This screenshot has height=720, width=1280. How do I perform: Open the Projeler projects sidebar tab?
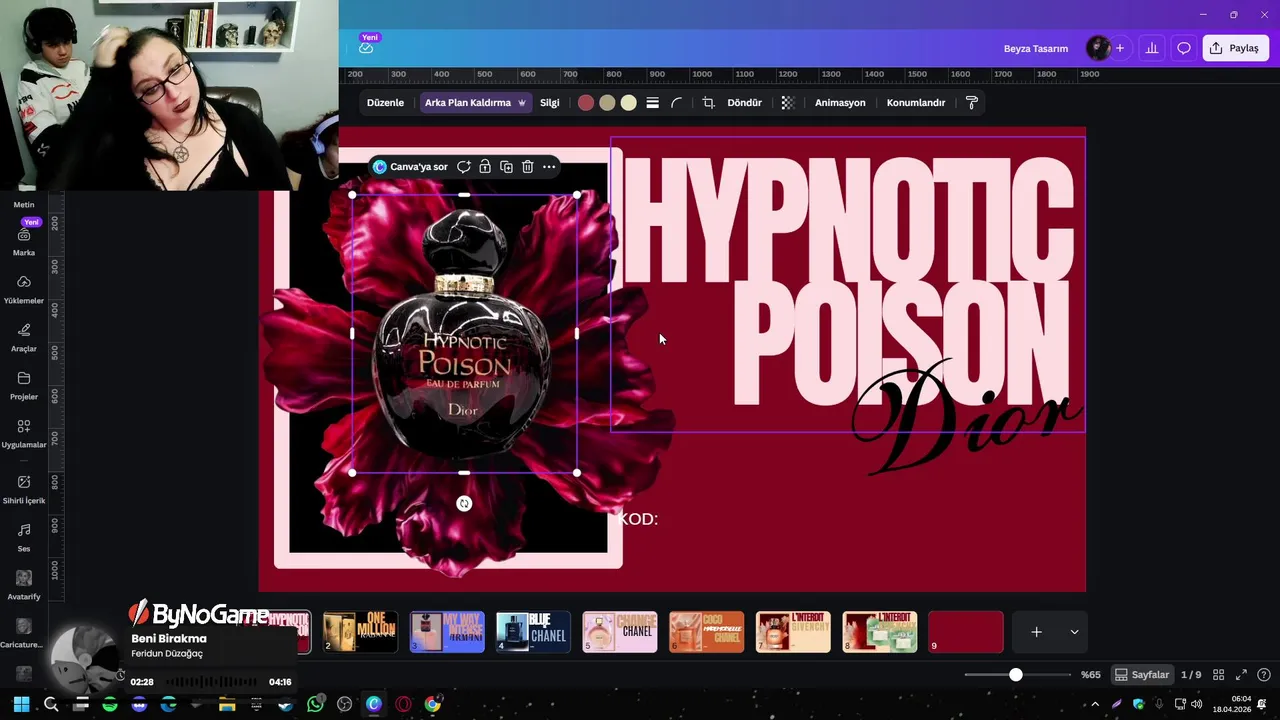click(x=24, y=386)
